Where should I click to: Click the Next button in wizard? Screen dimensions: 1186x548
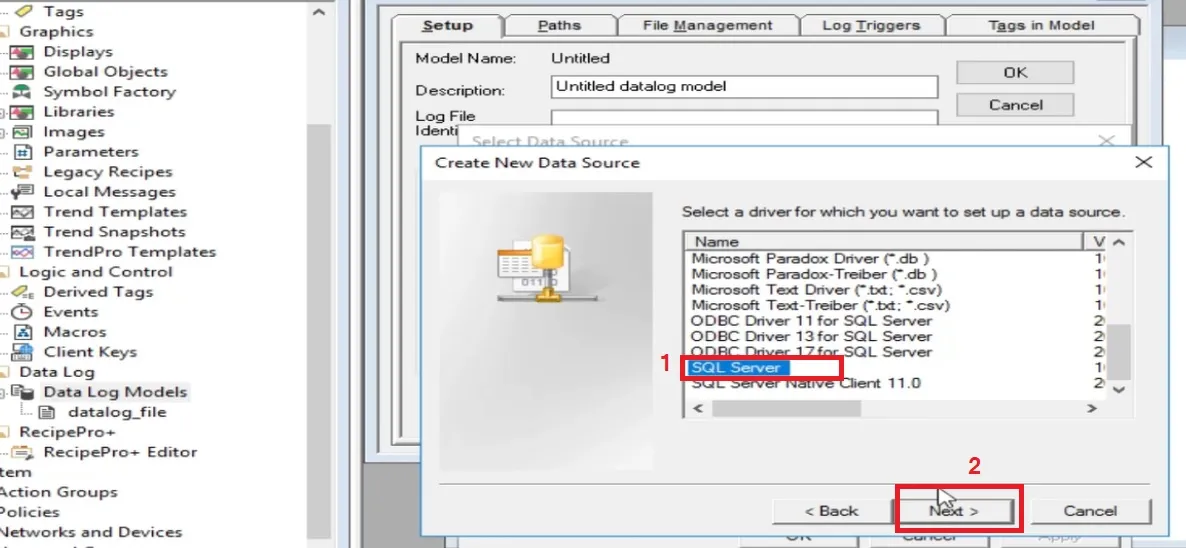click(954, 512)
